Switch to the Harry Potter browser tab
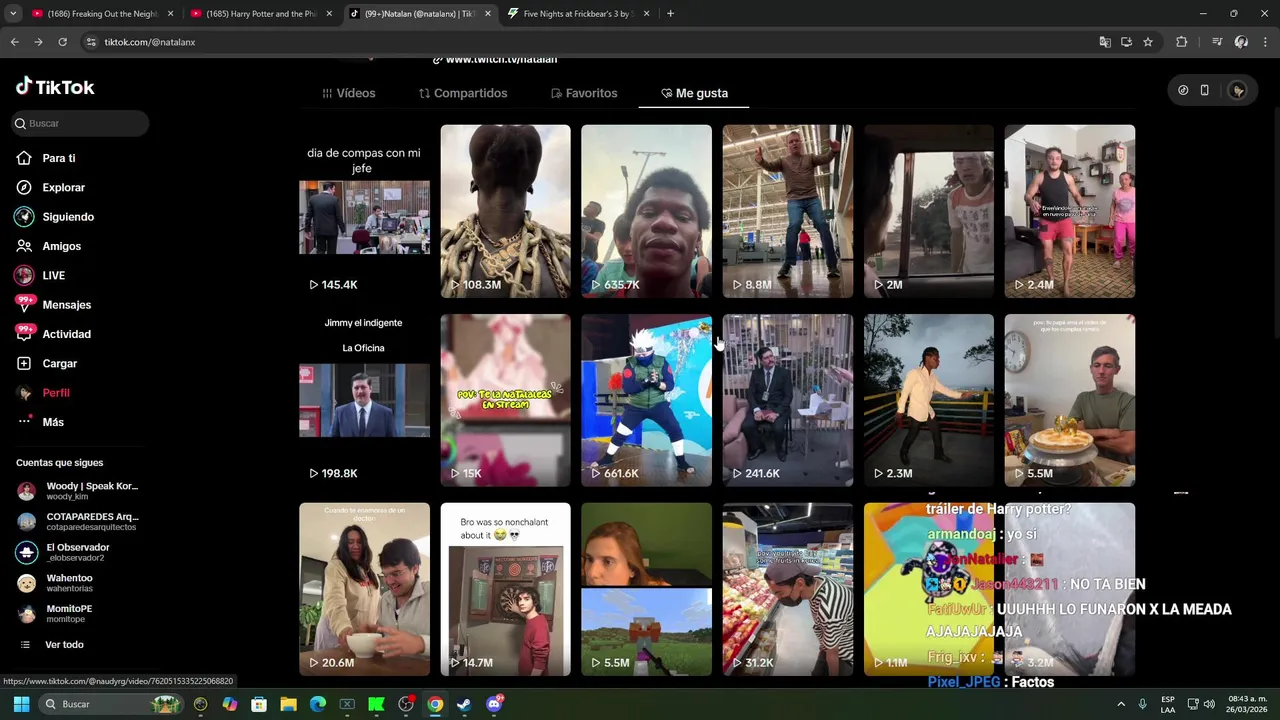This screenshot has width=1280, height=720. click(260, 14)
